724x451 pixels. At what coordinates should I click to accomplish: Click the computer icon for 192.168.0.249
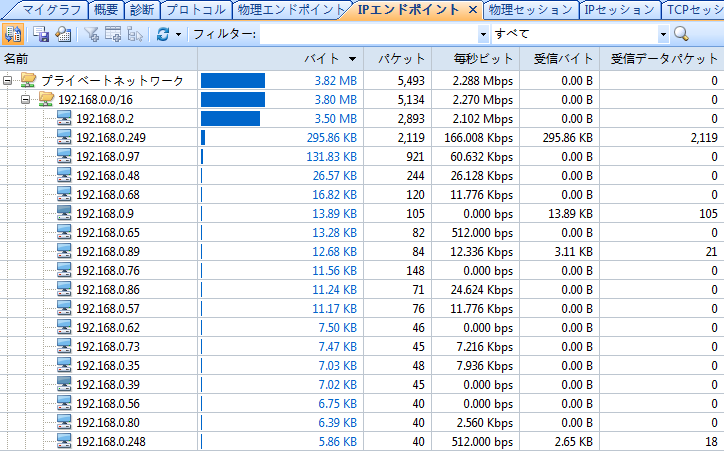(x=64, y=137)
